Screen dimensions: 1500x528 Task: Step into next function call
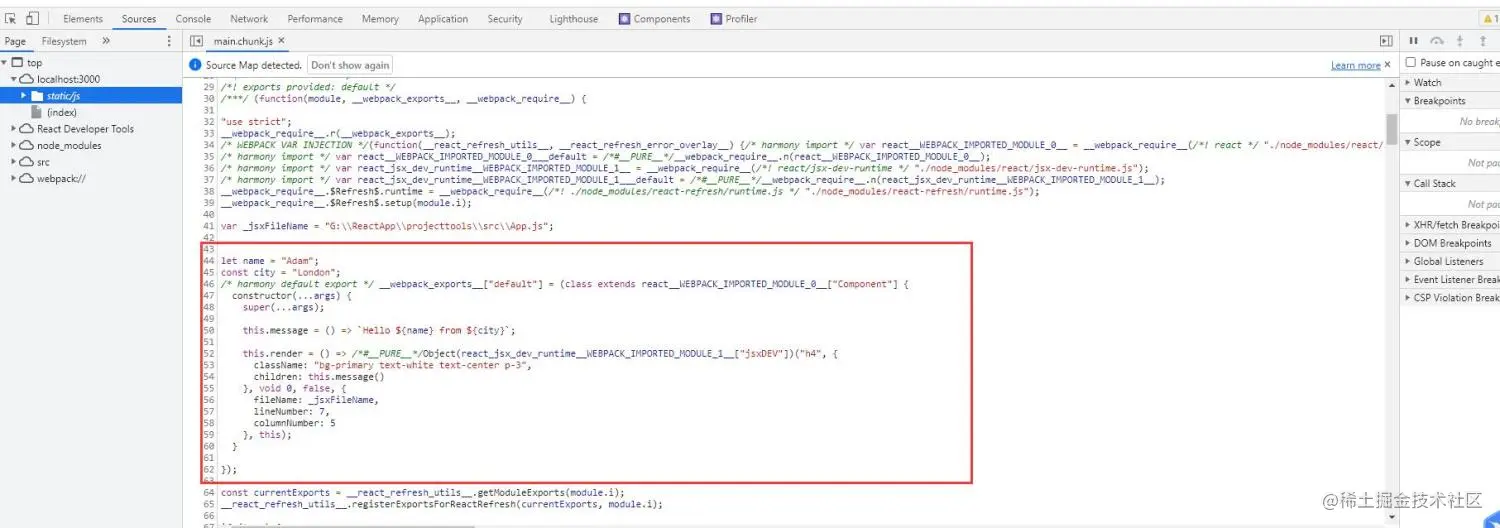tap(1460, 41)
